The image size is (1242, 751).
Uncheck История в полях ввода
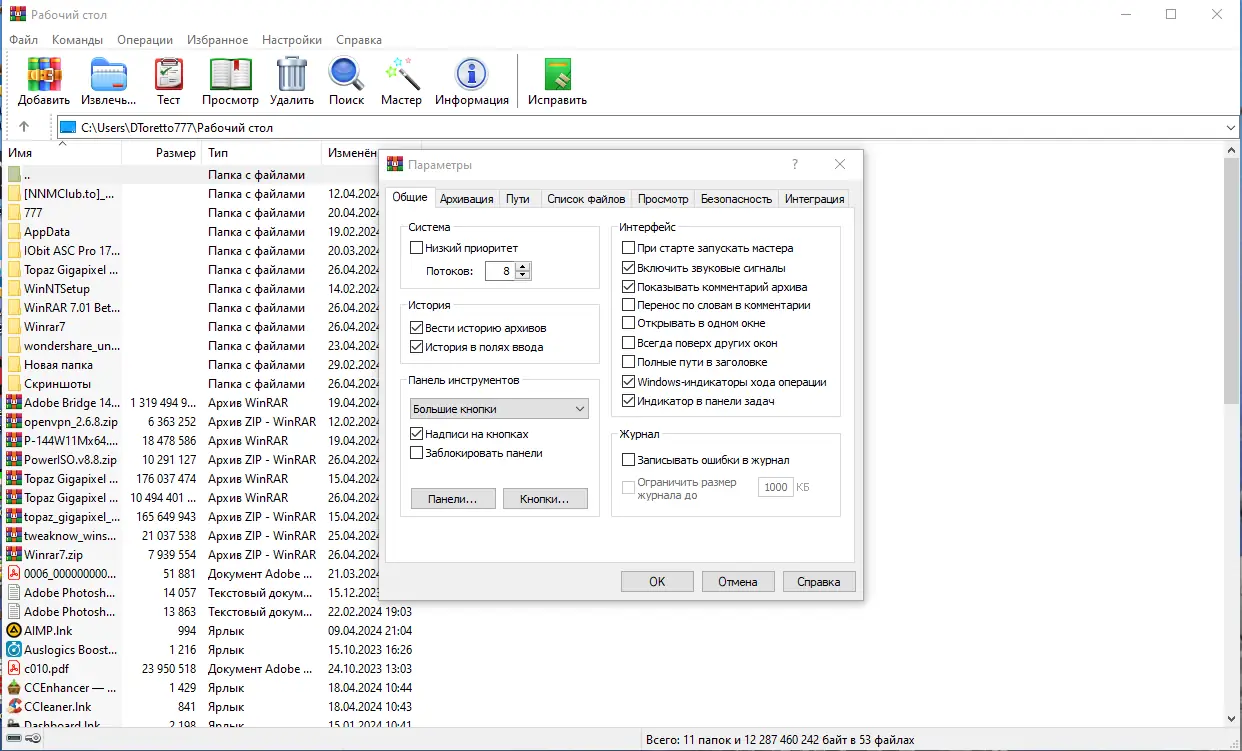(x=417, y=347)
